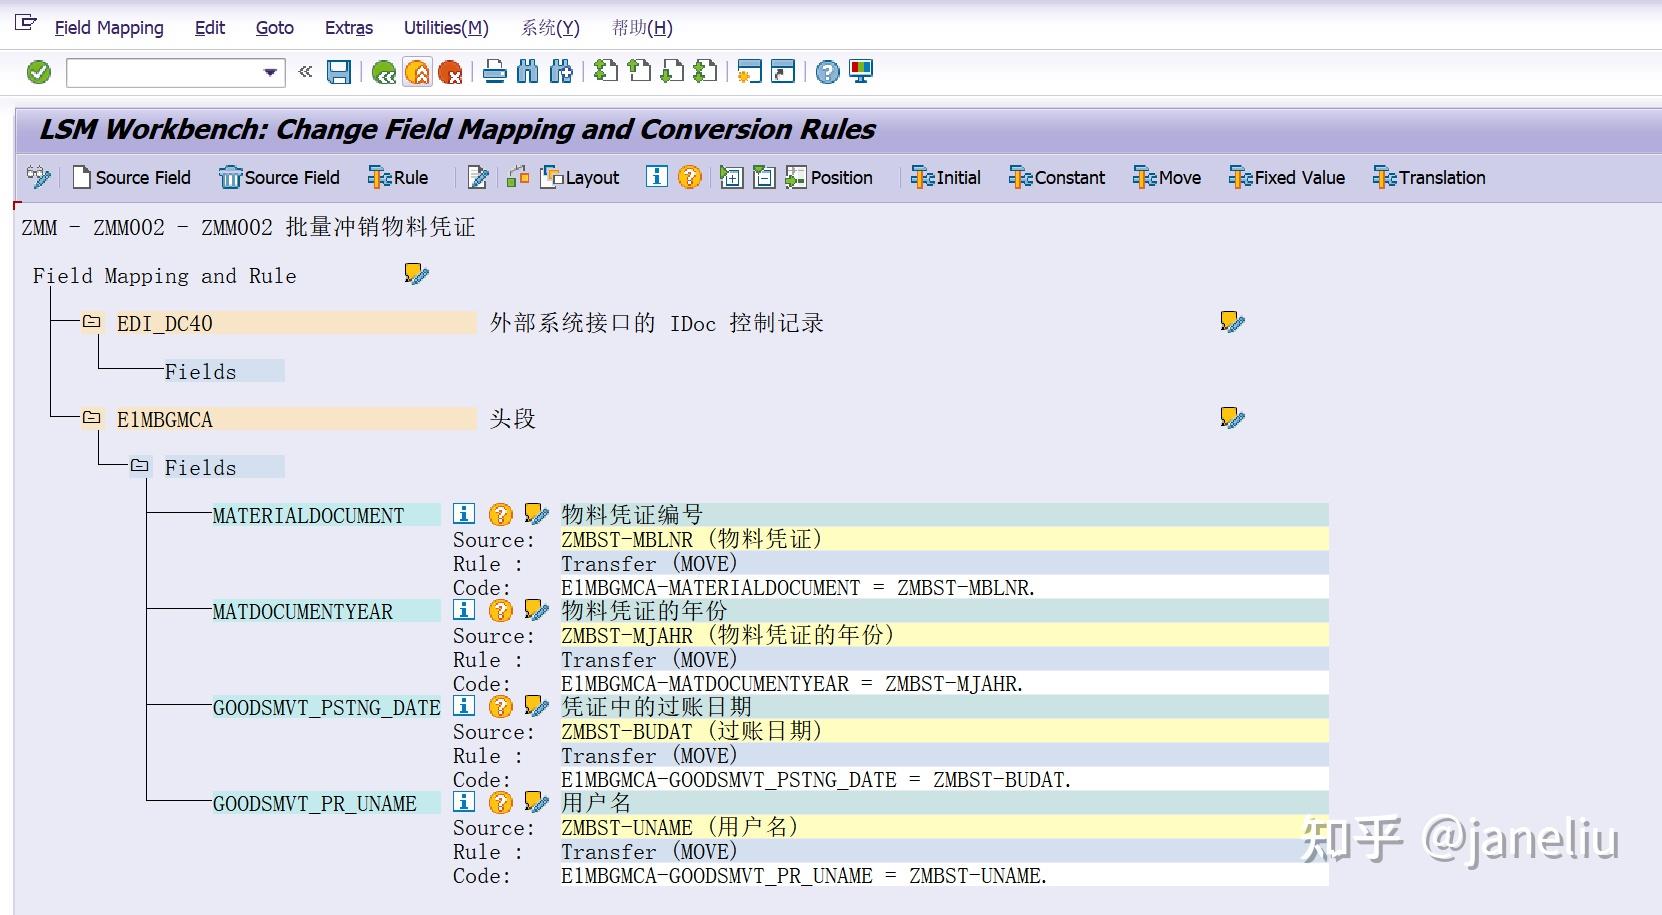Click Source Field remove button with trash icon
Screen dimensions: 1662x915
[x=280, y=178]
